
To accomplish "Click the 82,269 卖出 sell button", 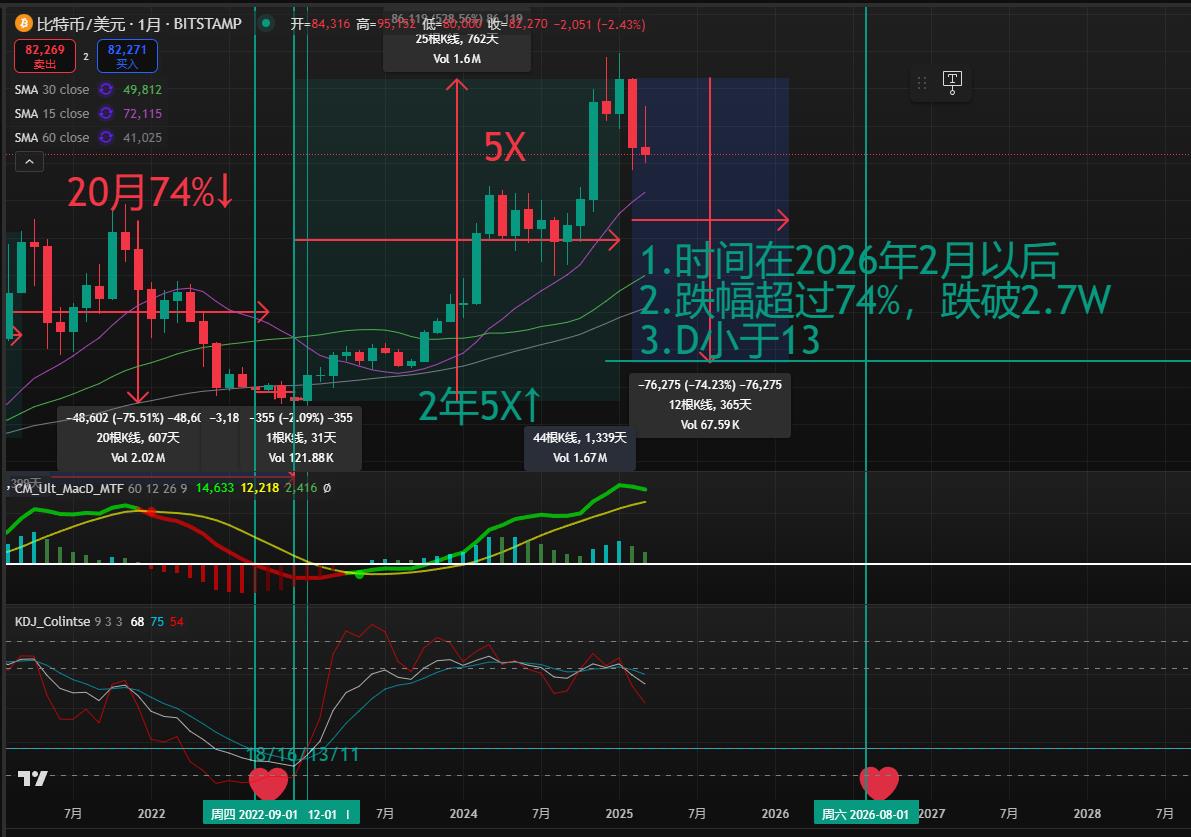I will click(x=45, y=56).
